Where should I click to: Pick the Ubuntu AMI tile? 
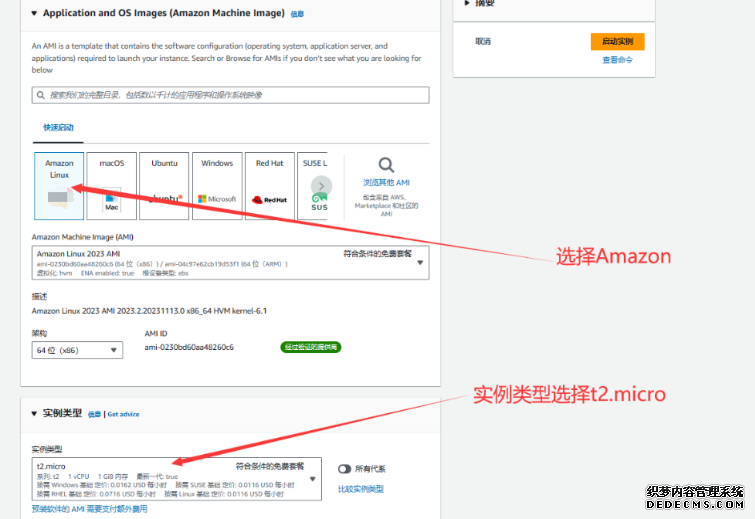164,185
